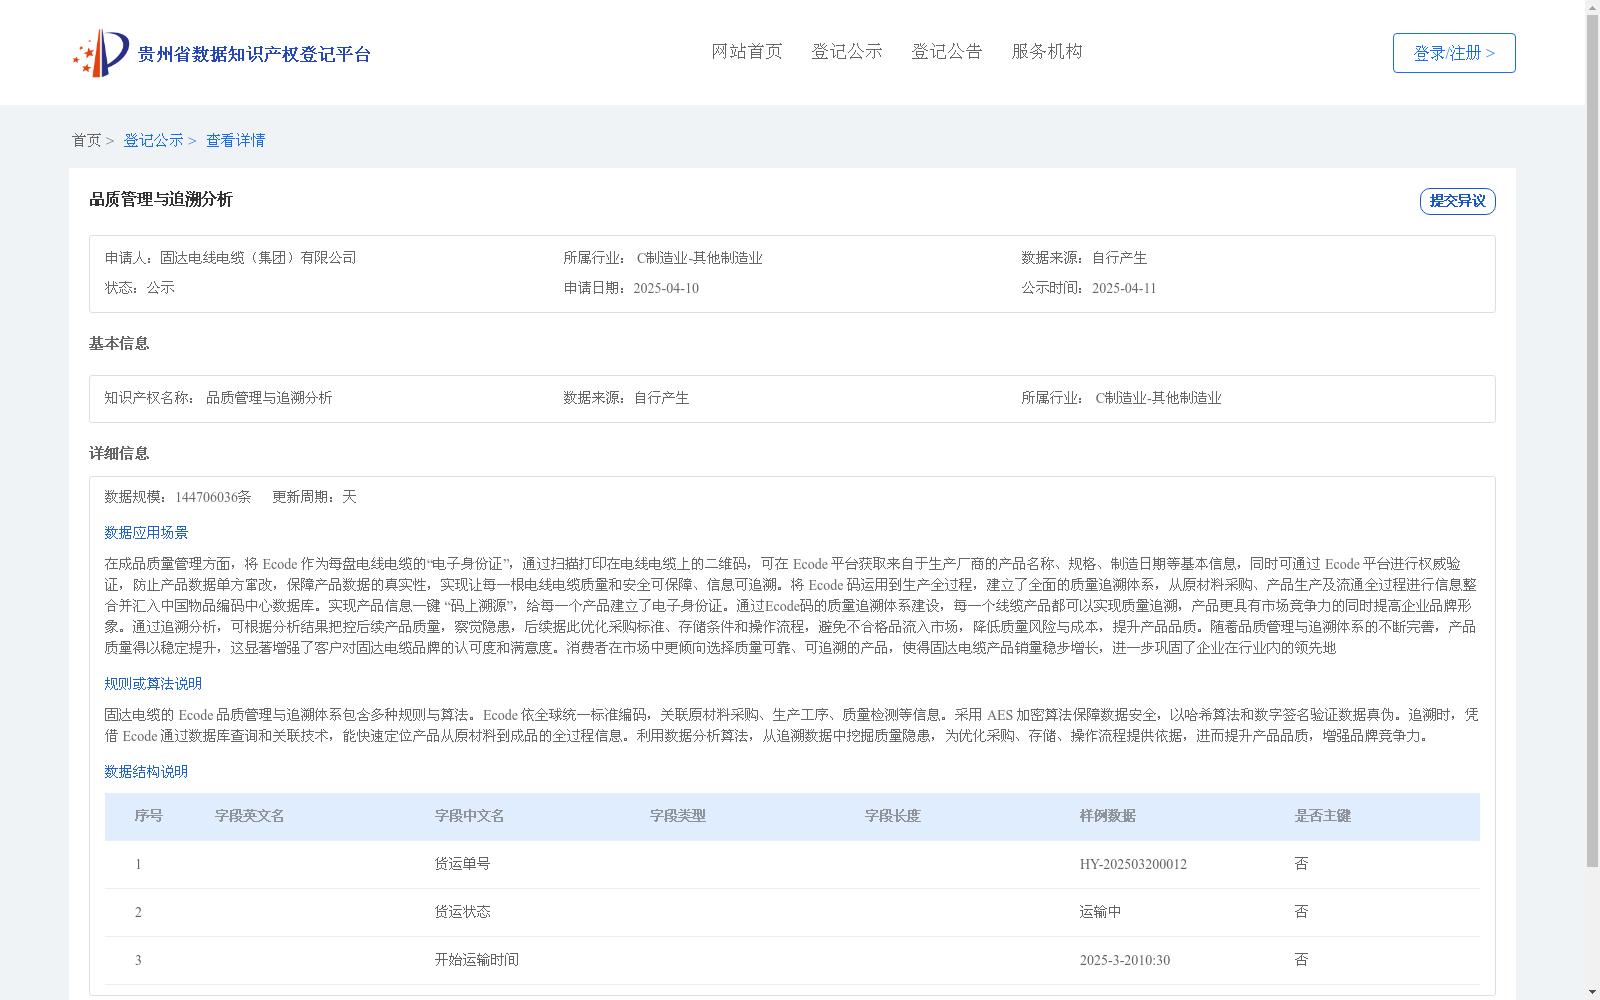Click the 开始运输时间 table cell
Image resolution: width=1600 pixels, height=1000 pixels.
click(477, 960)
